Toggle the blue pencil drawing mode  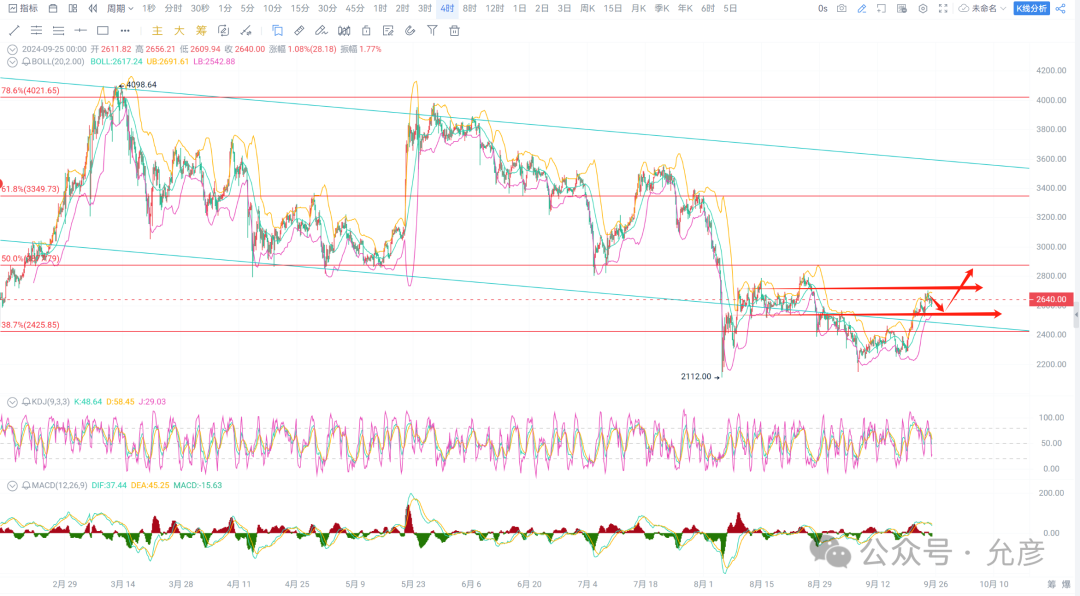pos(862,8)
